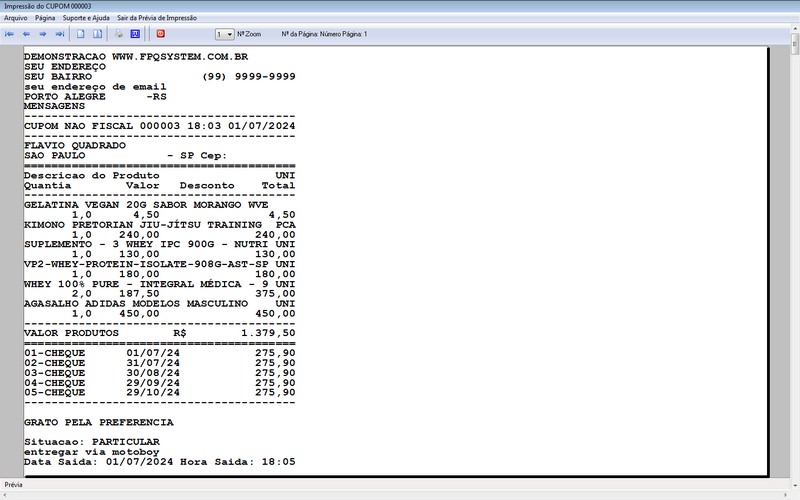Click GELATINA VEGAN 20G SABOR MORANGO line
This screenshot has height=500, width=800.
point(146,205)
